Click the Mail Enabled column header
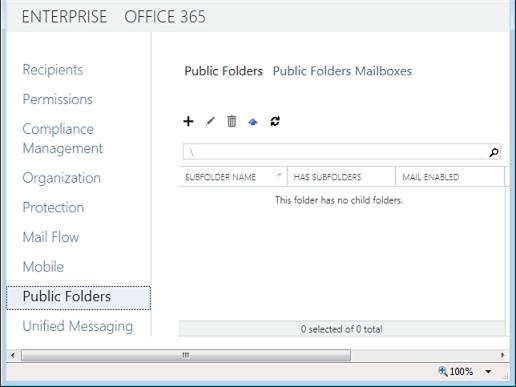Viewport: 516px width, 387px height. [x=450, y=177]
